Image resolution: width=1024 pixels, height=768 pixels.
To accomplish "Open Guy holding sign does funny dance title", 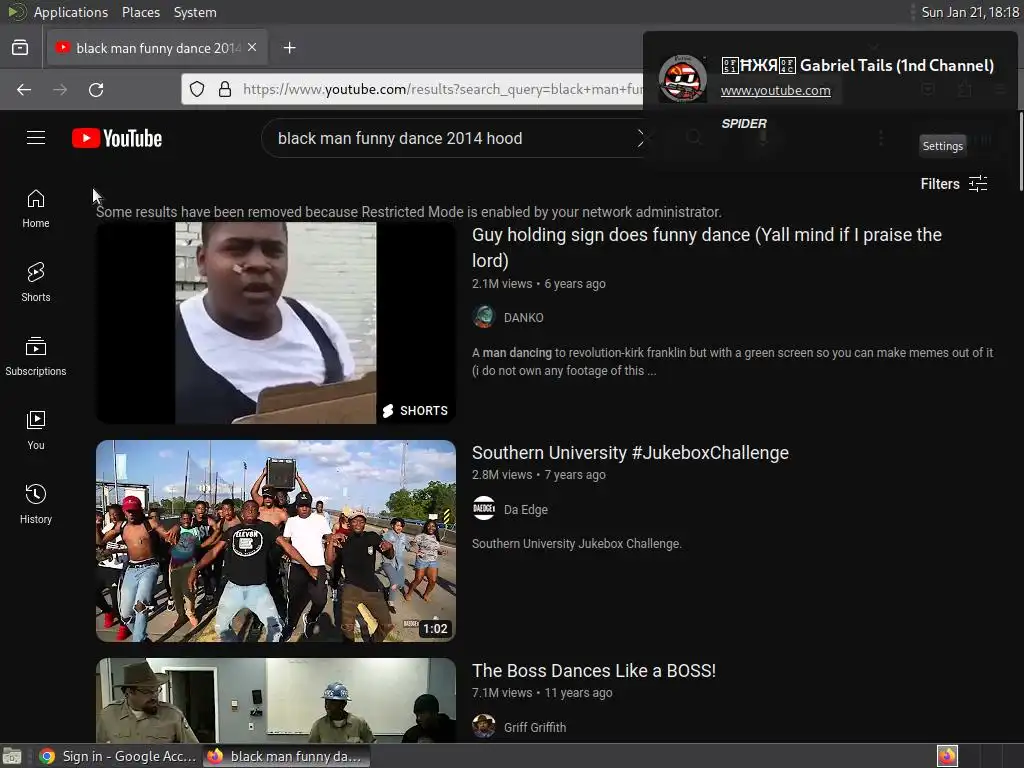I will [707, 248].
